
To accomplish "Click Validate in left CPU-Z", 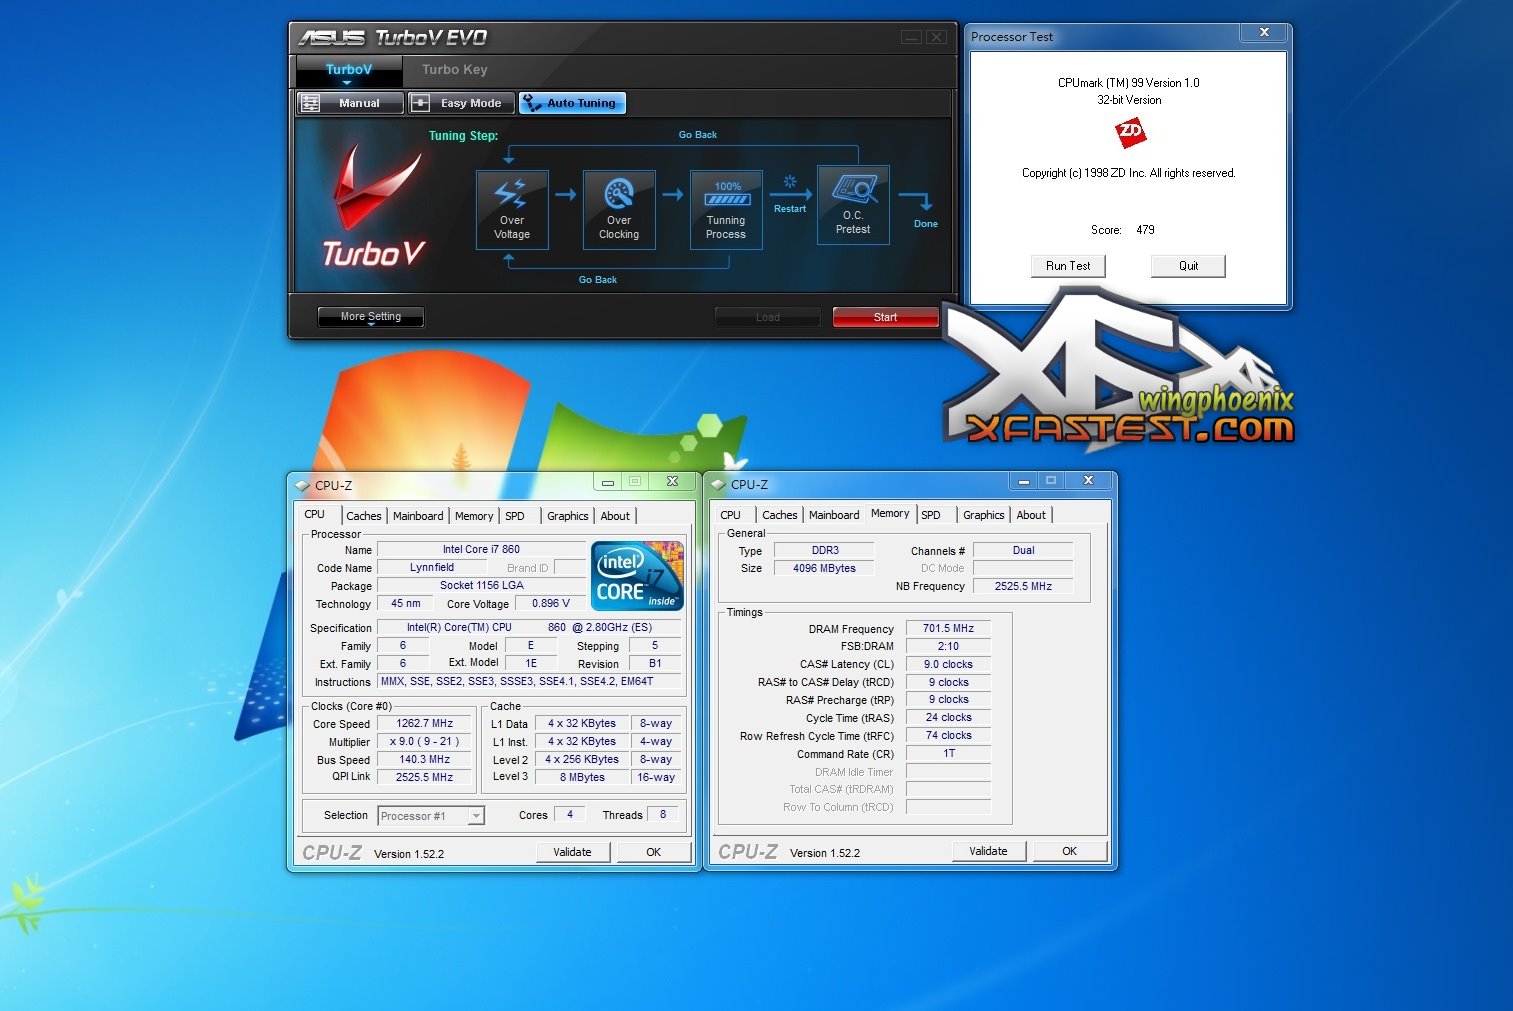I will click(572, 853).
